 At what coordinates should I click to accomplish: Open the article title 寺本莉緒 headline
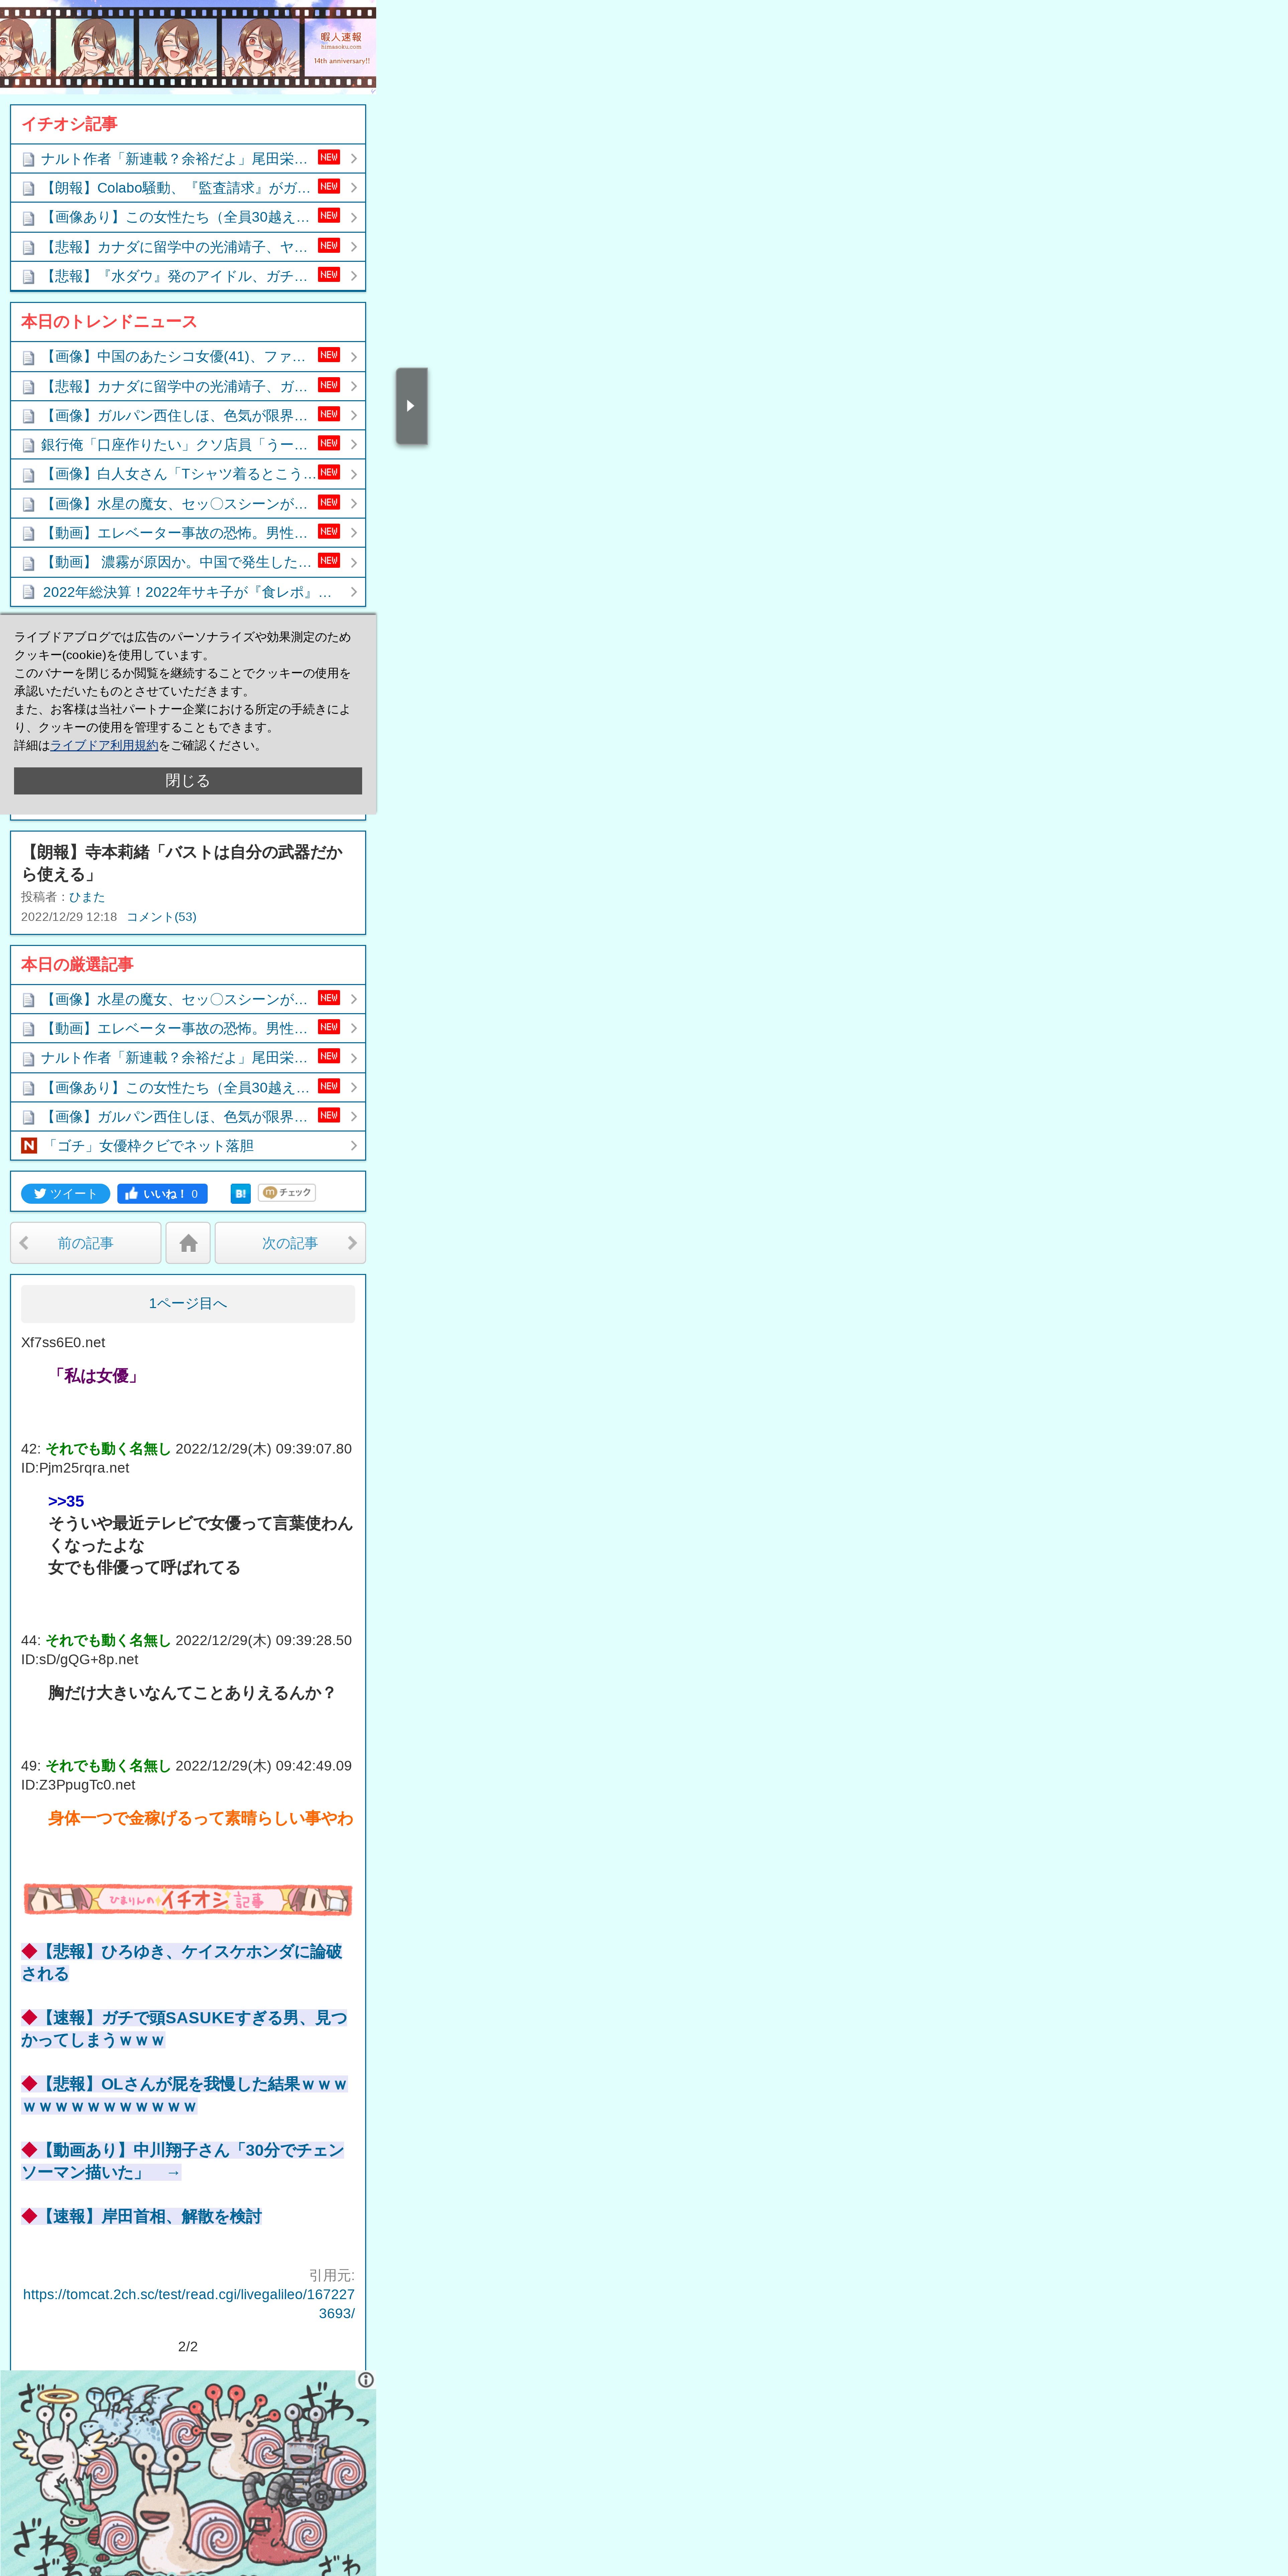[182, 863]
